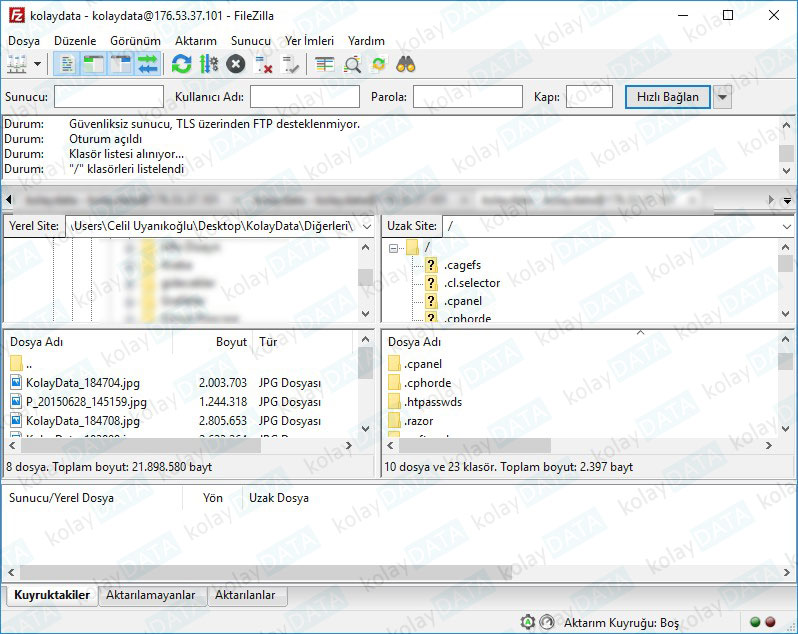This screenshot has height=634, width=798.
Task: Select .cpanel in the remote tree
Action: click(x=463, y=301)
